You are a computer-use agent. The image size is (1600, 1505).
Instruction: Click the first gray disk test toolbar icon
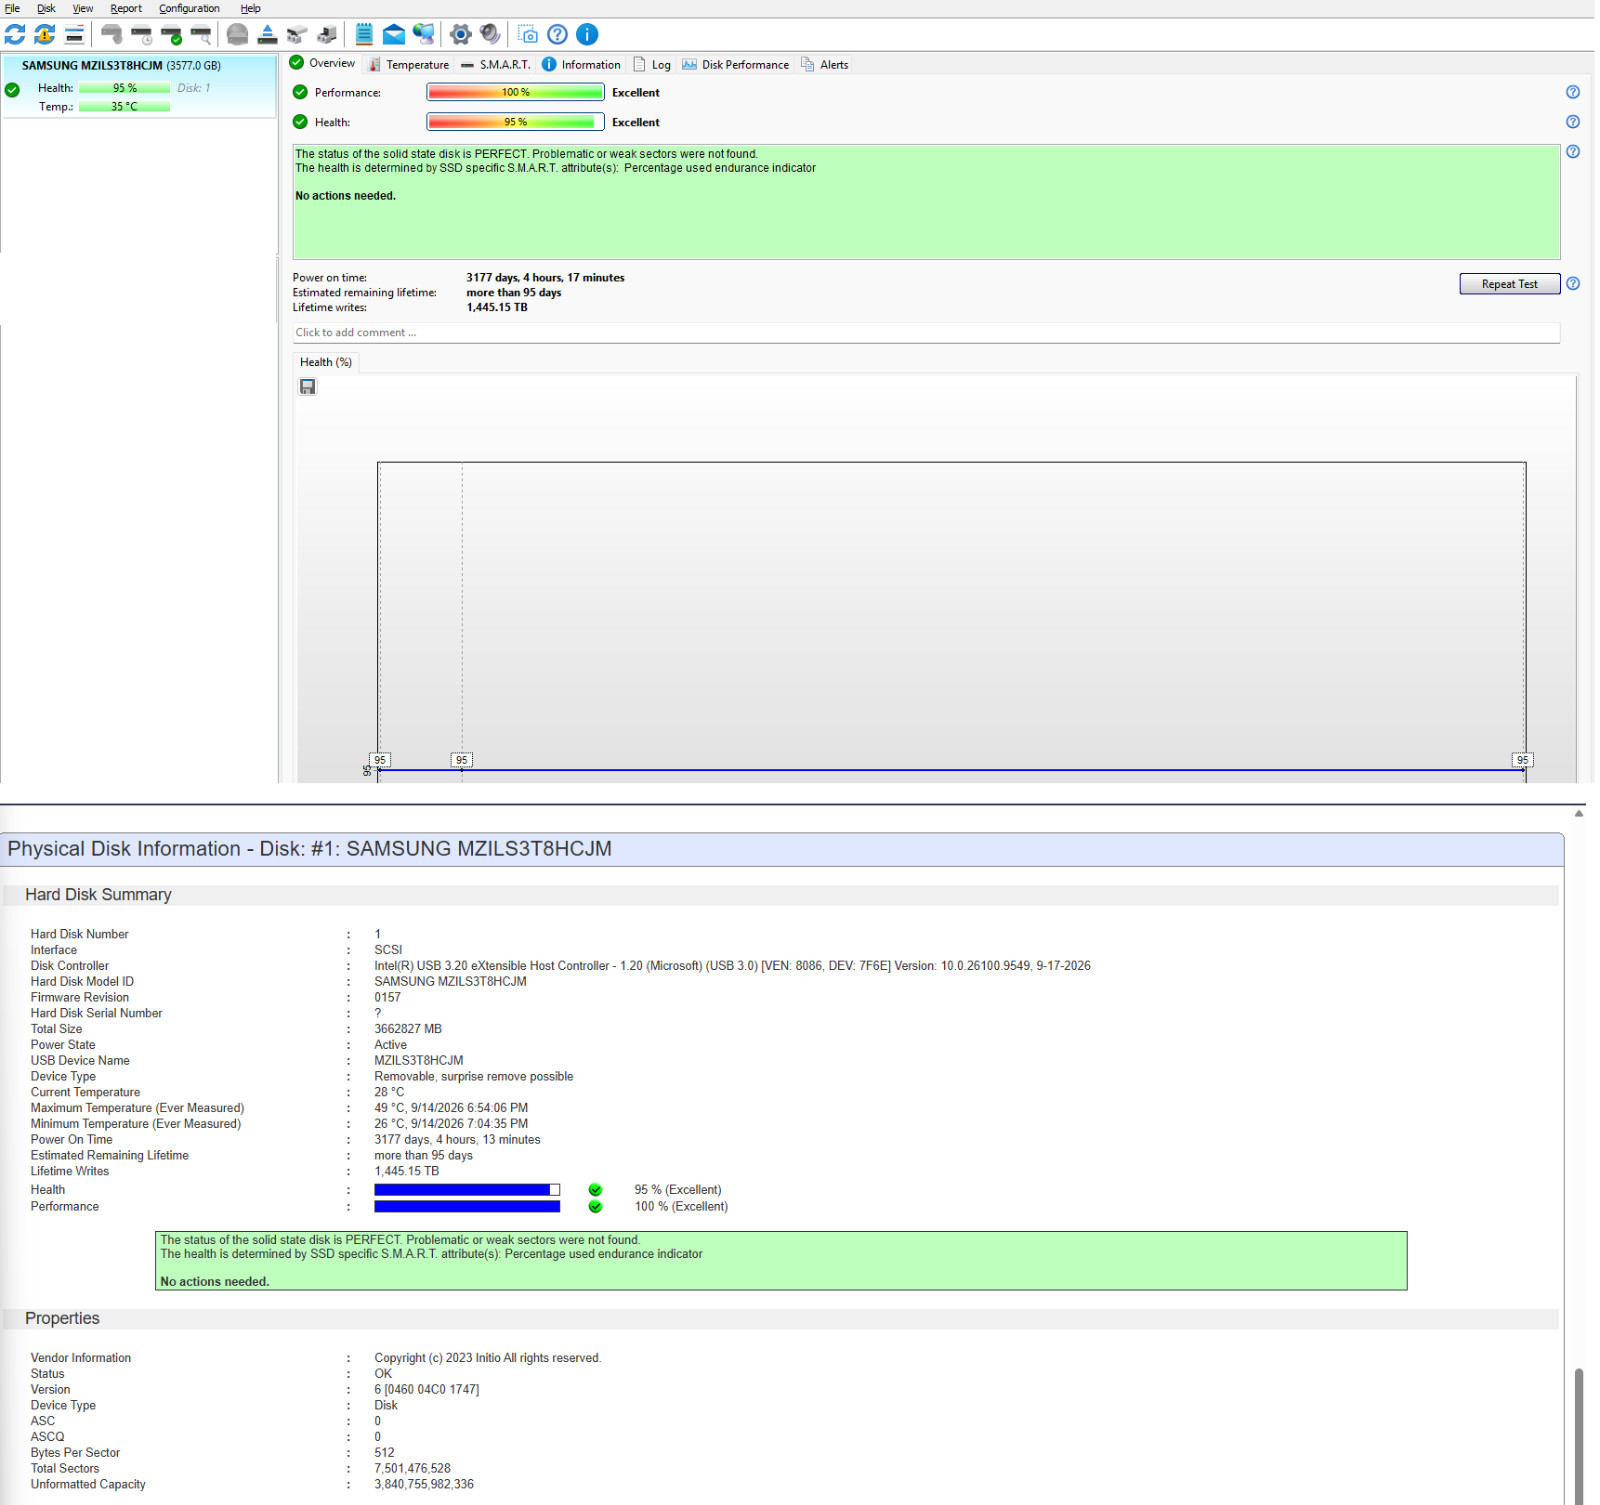click(112, 35)
